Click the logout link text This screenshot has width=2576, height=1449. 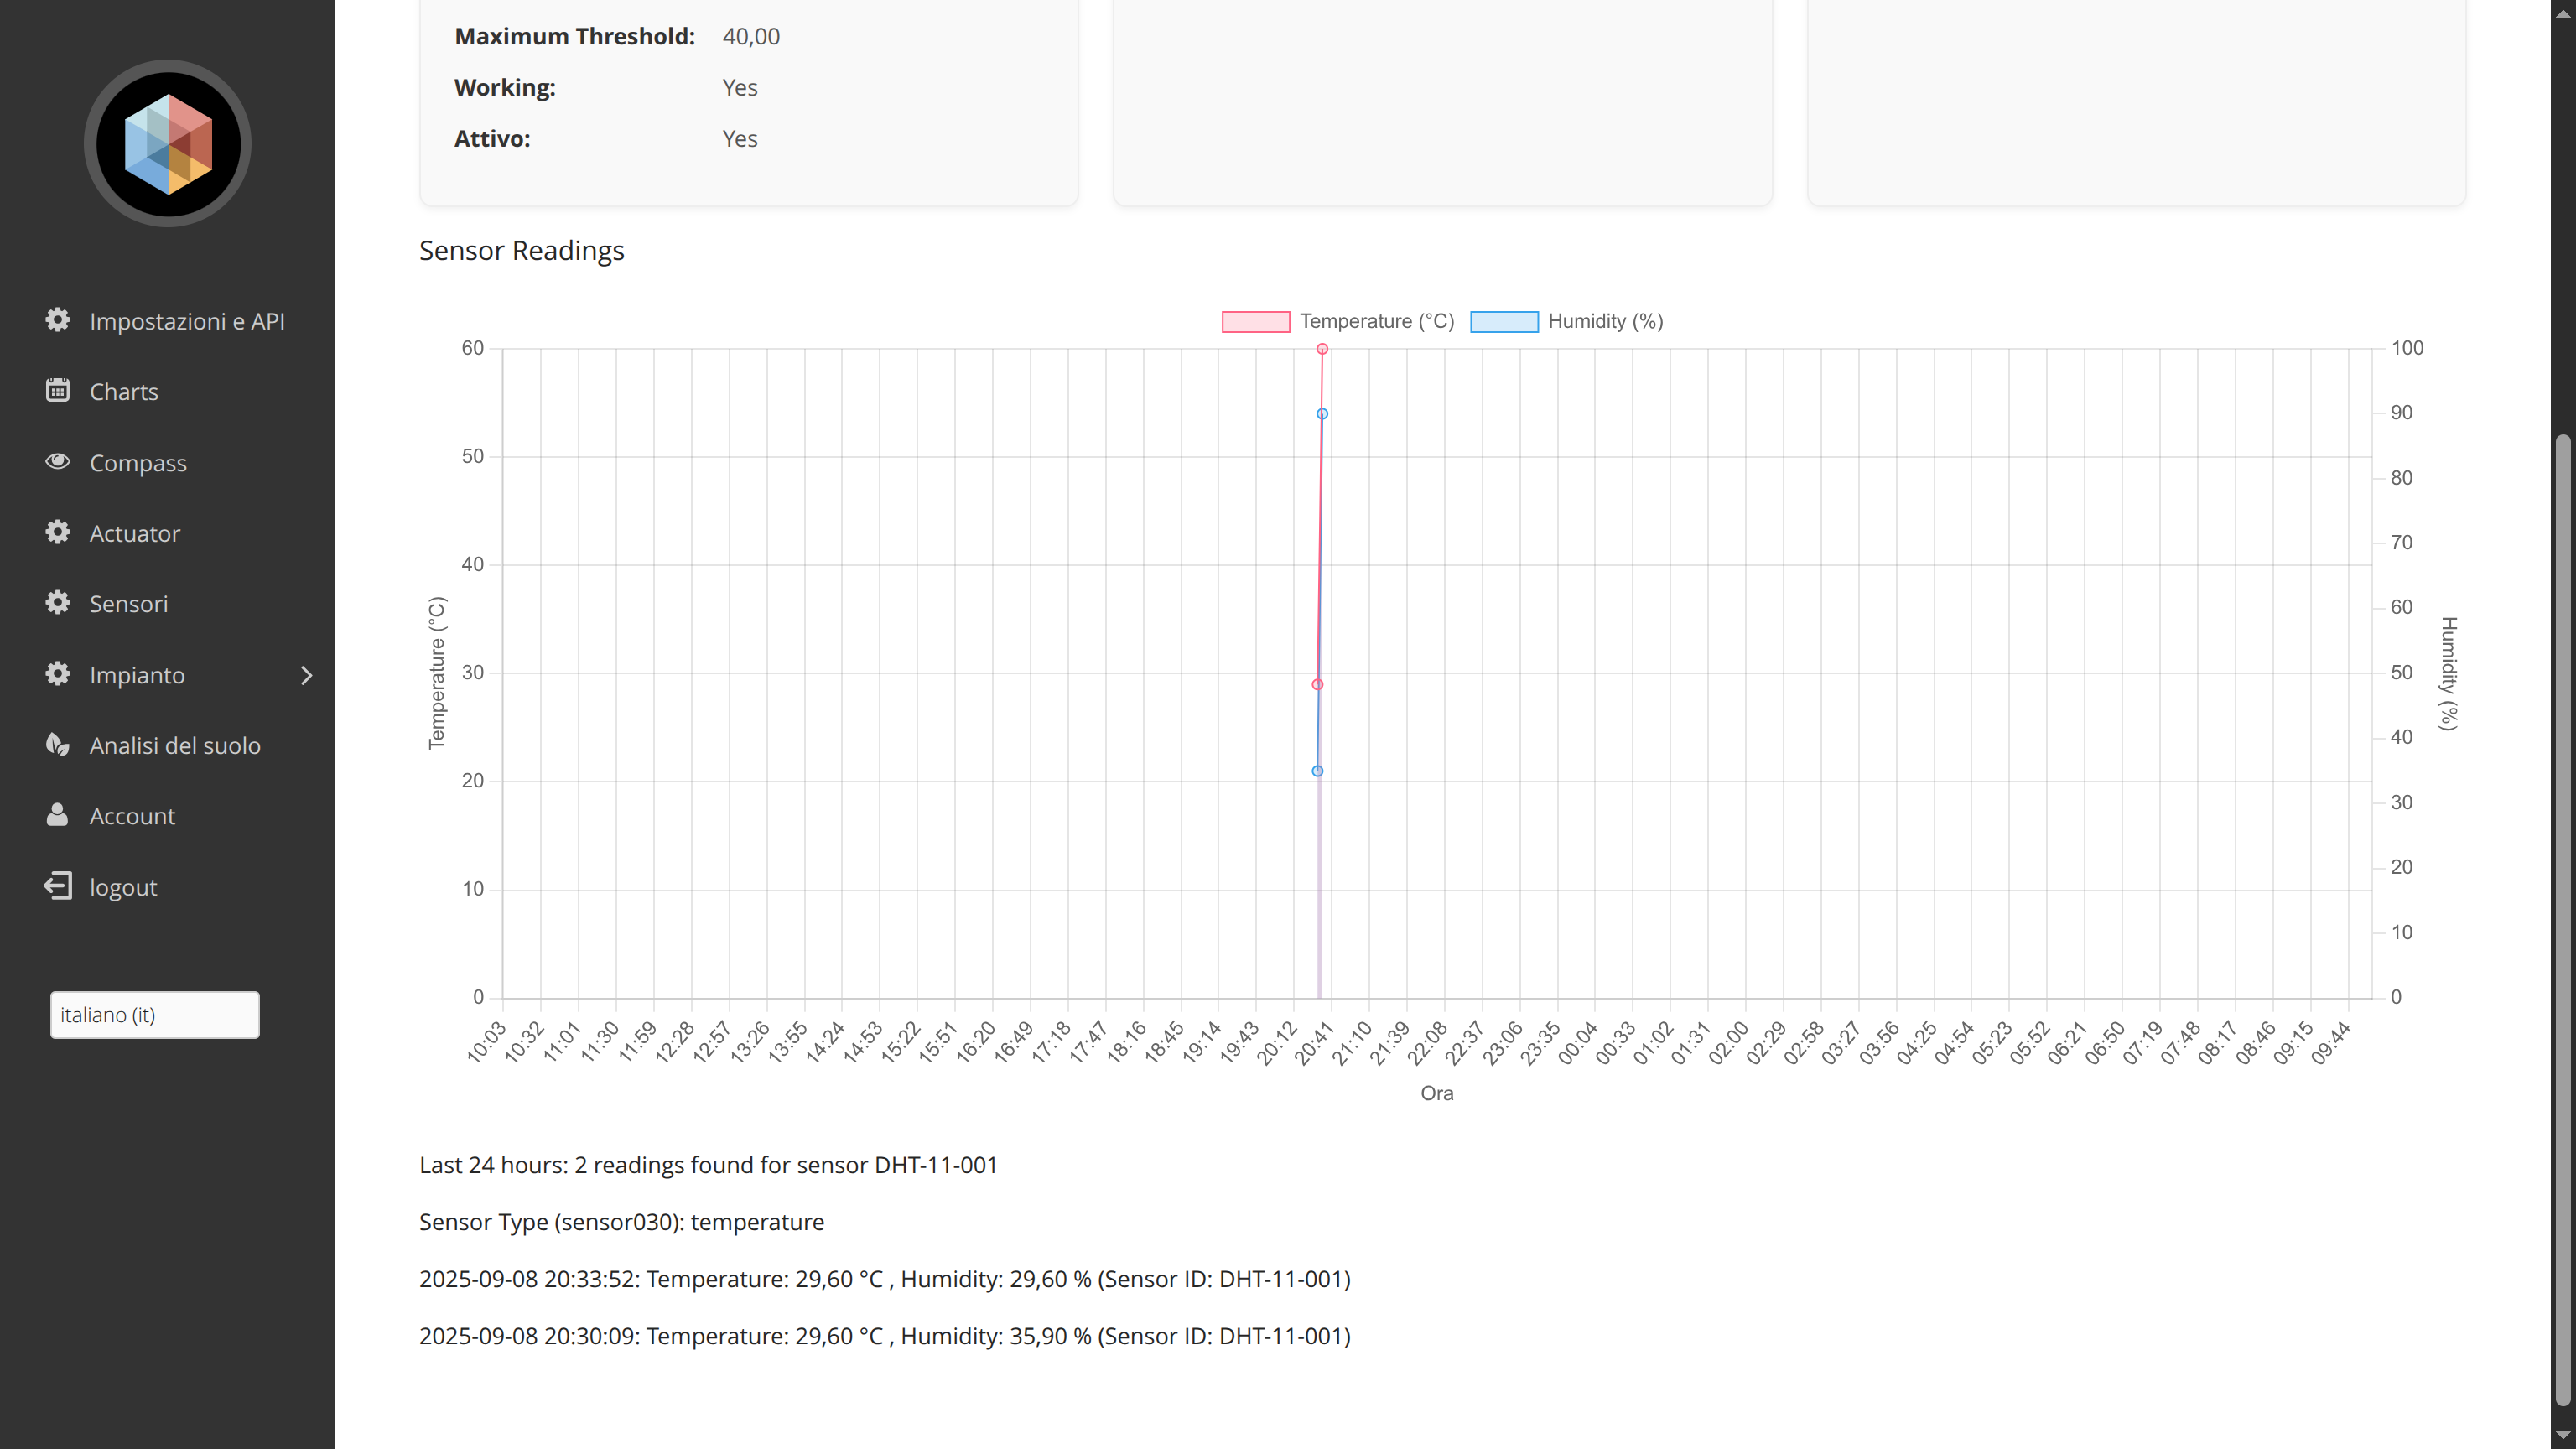pos(123,887)
